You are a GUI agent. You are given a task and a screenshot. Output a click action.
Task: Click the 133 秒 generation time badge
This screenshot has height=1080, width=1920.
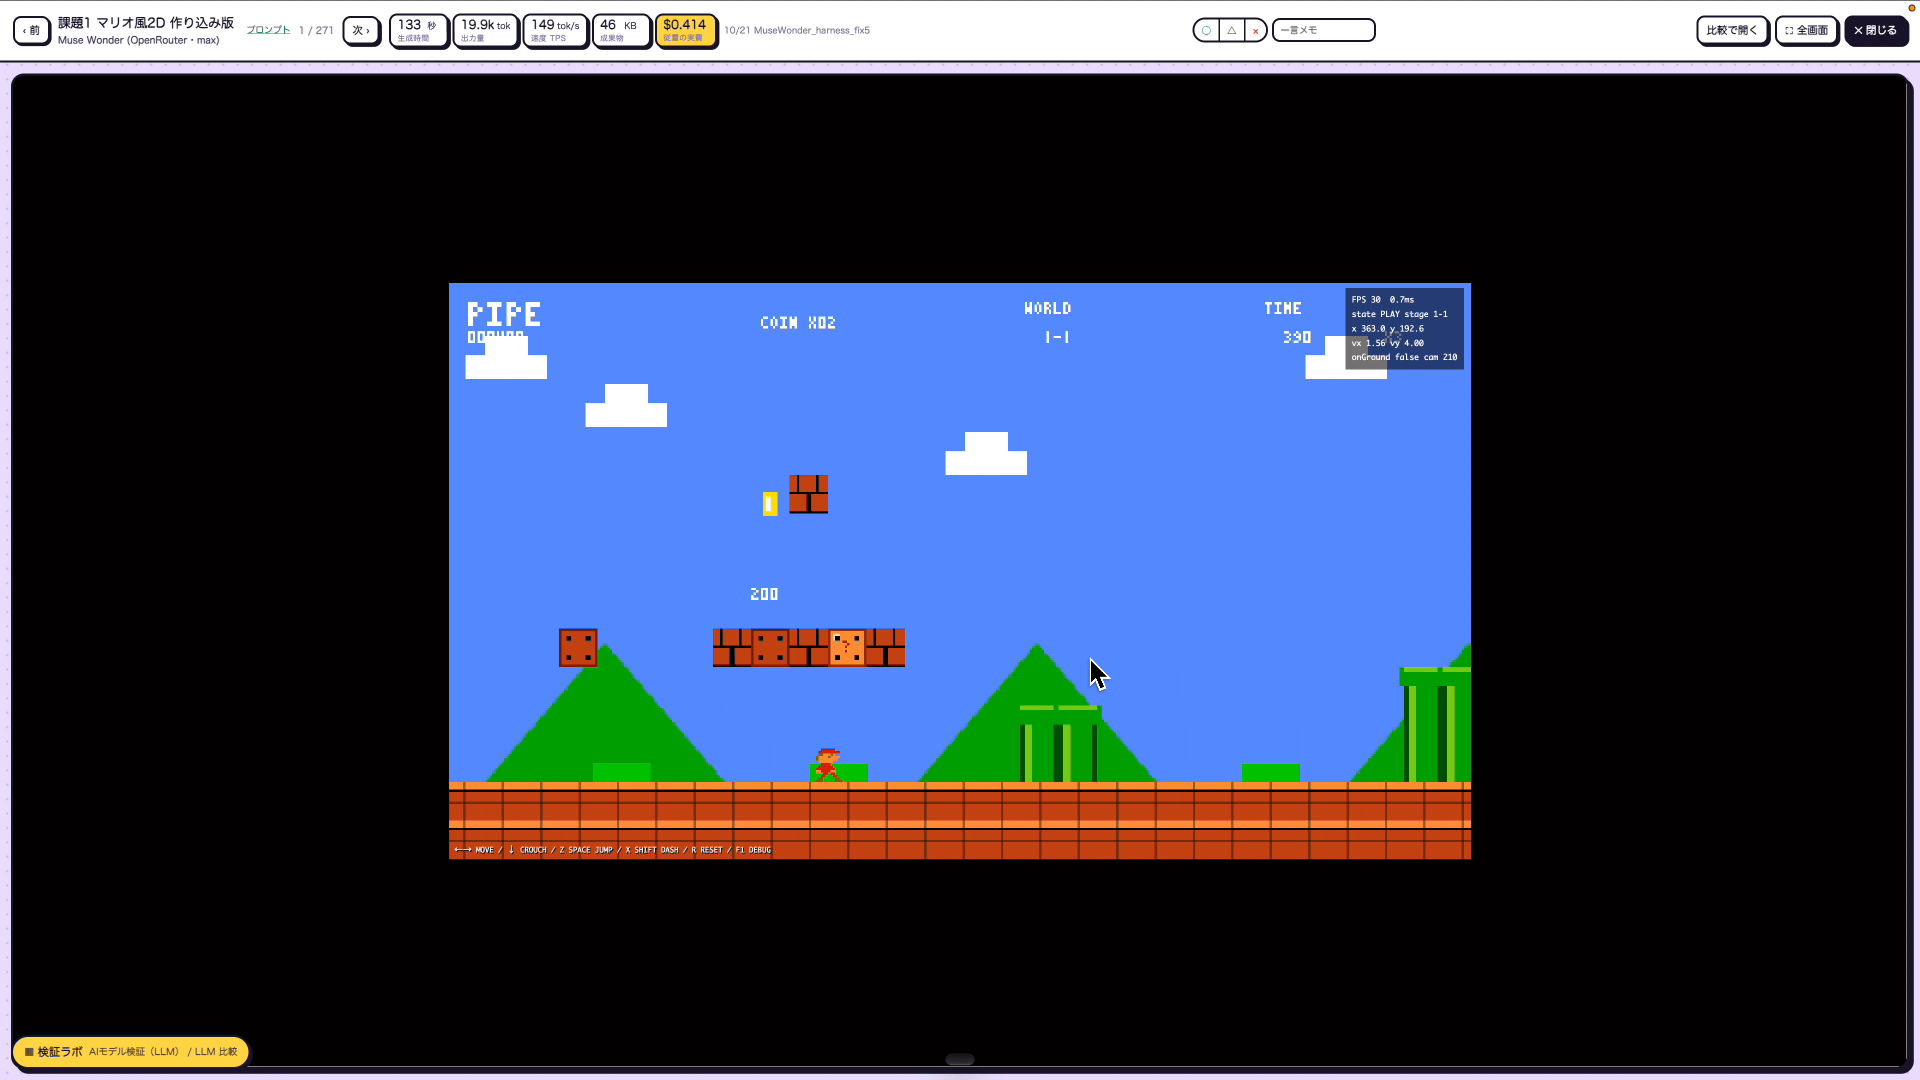tap(418, 30)
